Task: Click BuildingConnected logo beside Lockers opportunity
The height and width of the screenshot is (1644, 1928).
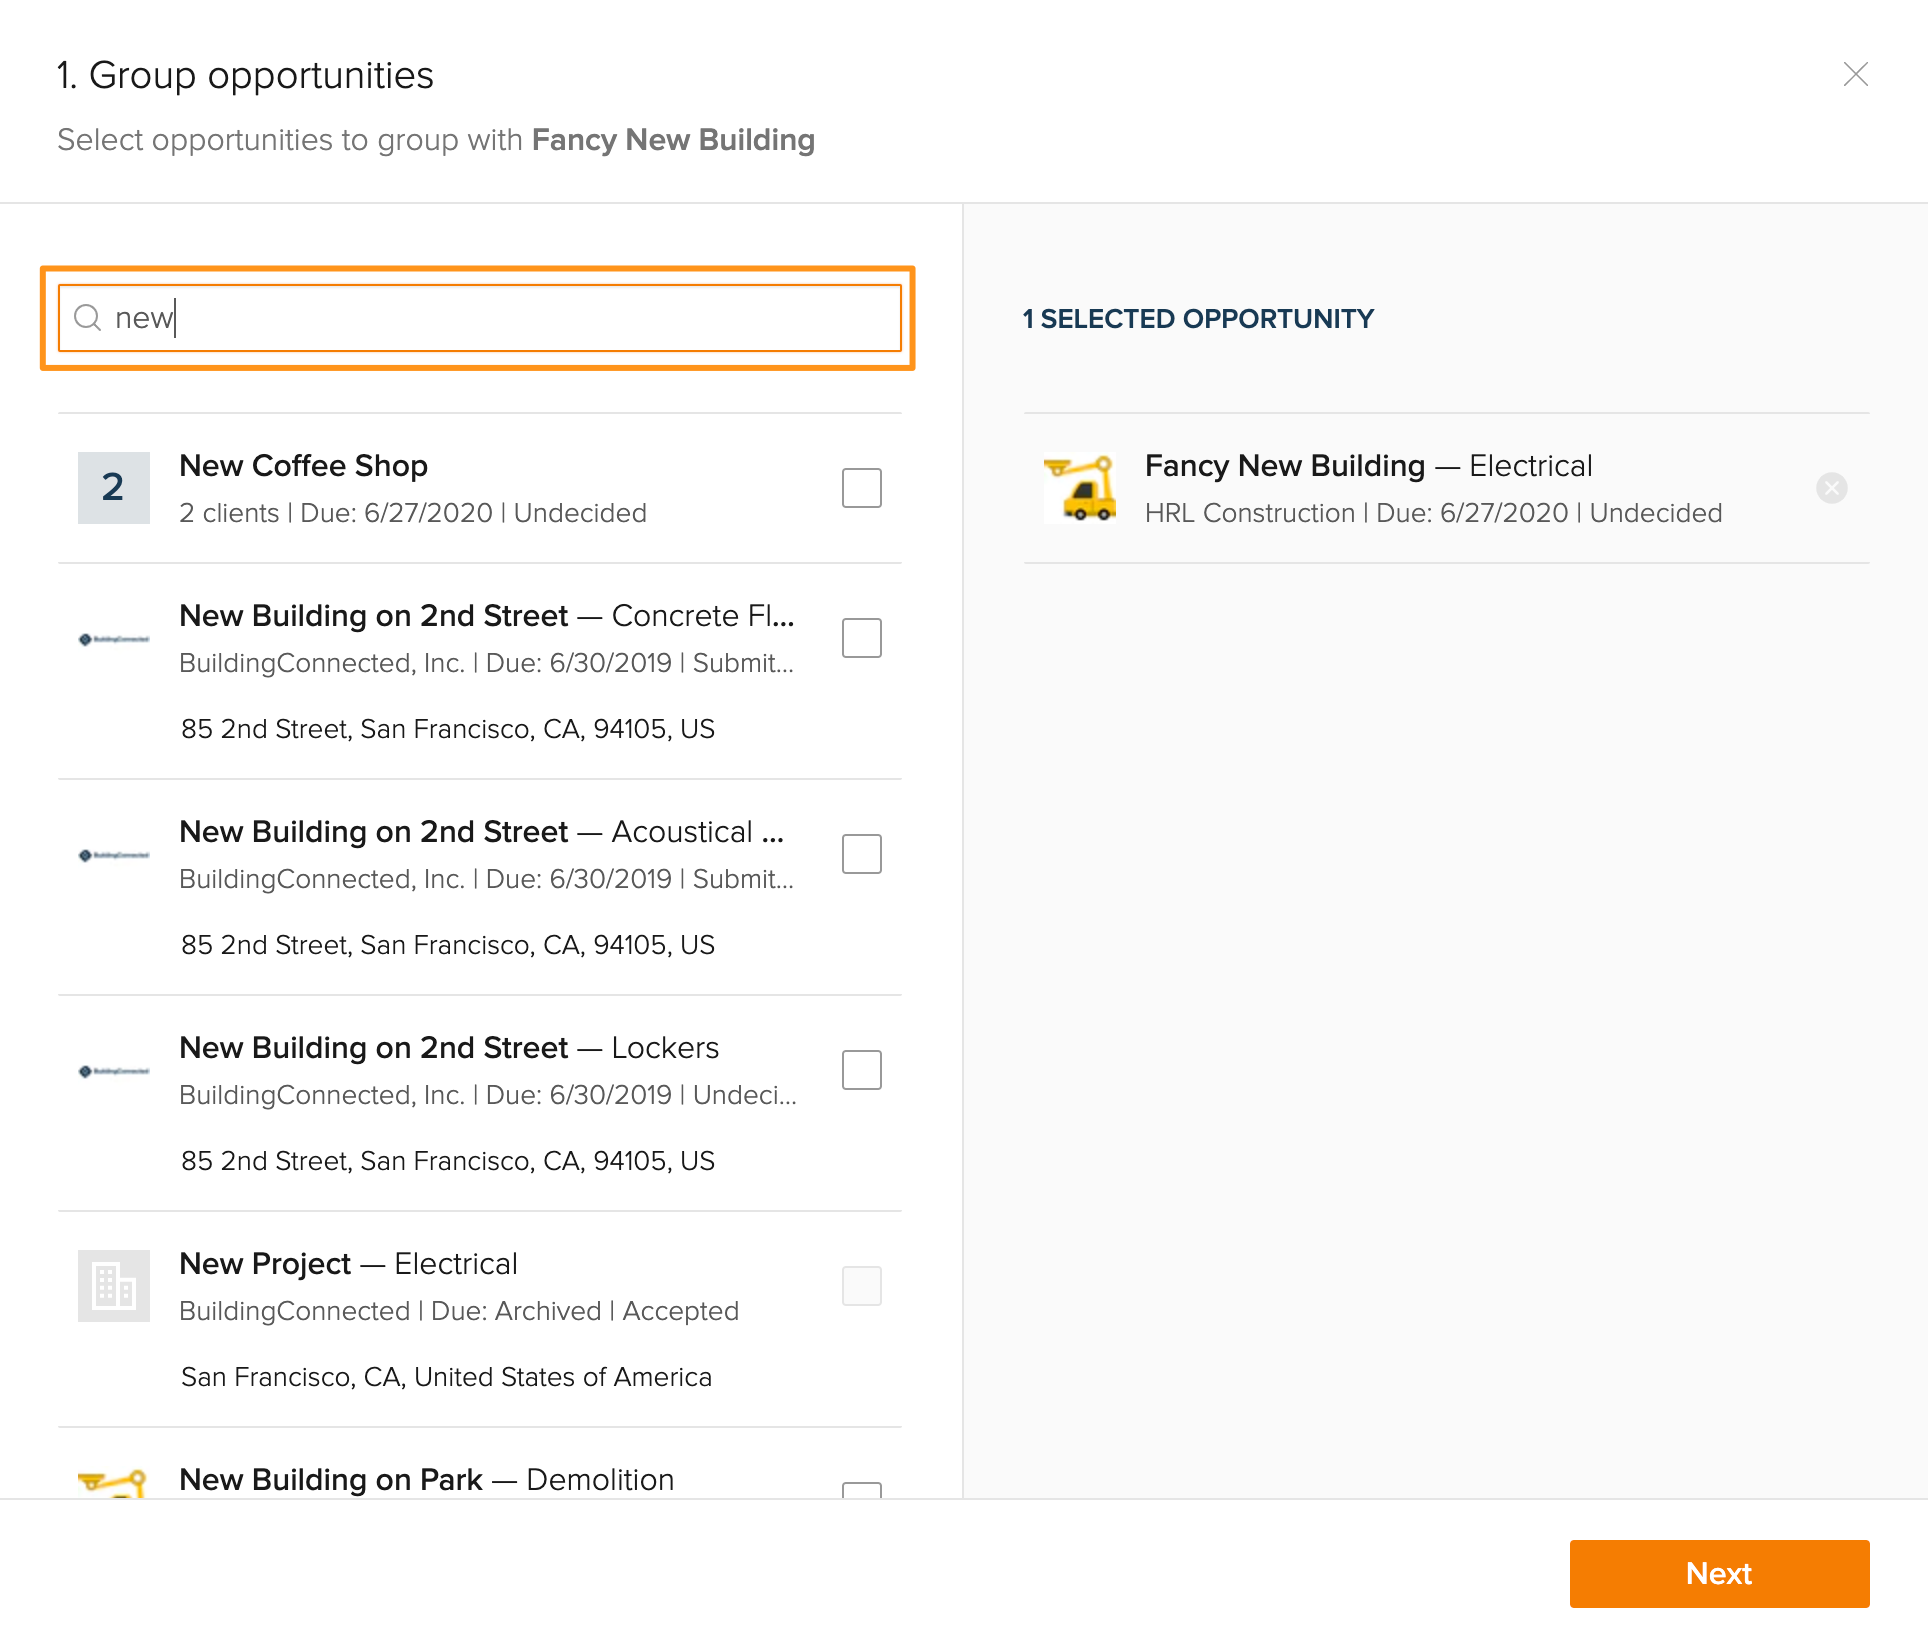Action: coord(113,1071)
